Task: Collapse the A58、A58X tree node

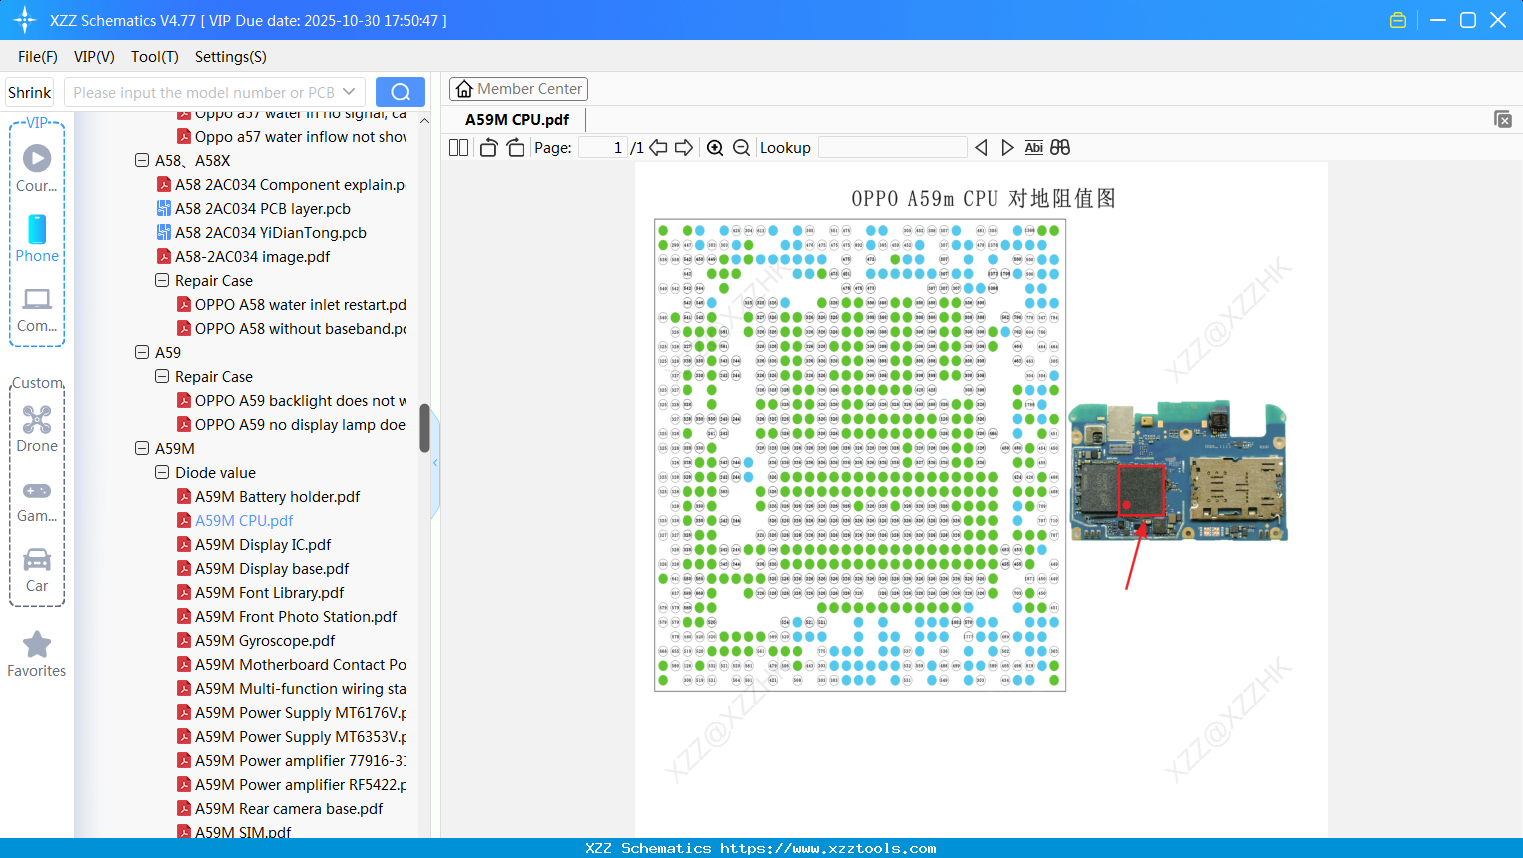Action: coord(142,160)
